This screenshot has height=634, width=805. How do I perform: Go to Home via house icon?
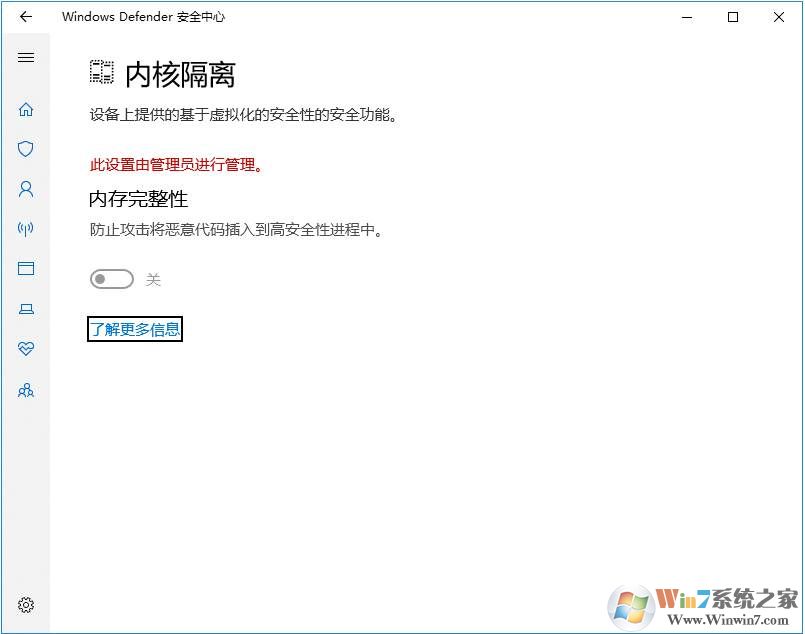26,109
